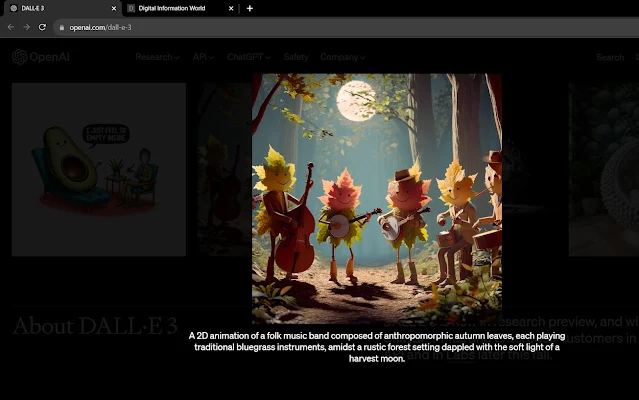Image resolution: width=639 pixels, height=400 pixels.
Task: Click the OpenAI logo
Action: (41, 57)
